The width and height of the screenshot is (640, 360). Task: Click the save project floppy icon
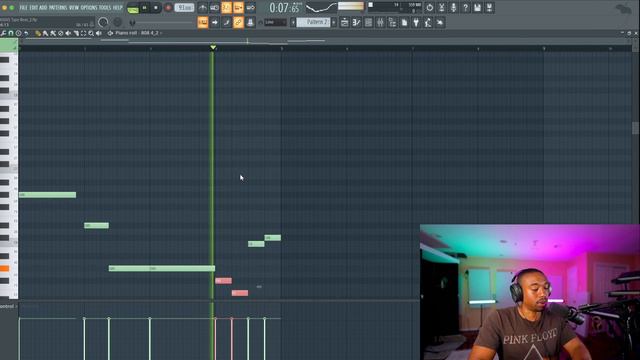pyautogui.click(x=477, y=8)
